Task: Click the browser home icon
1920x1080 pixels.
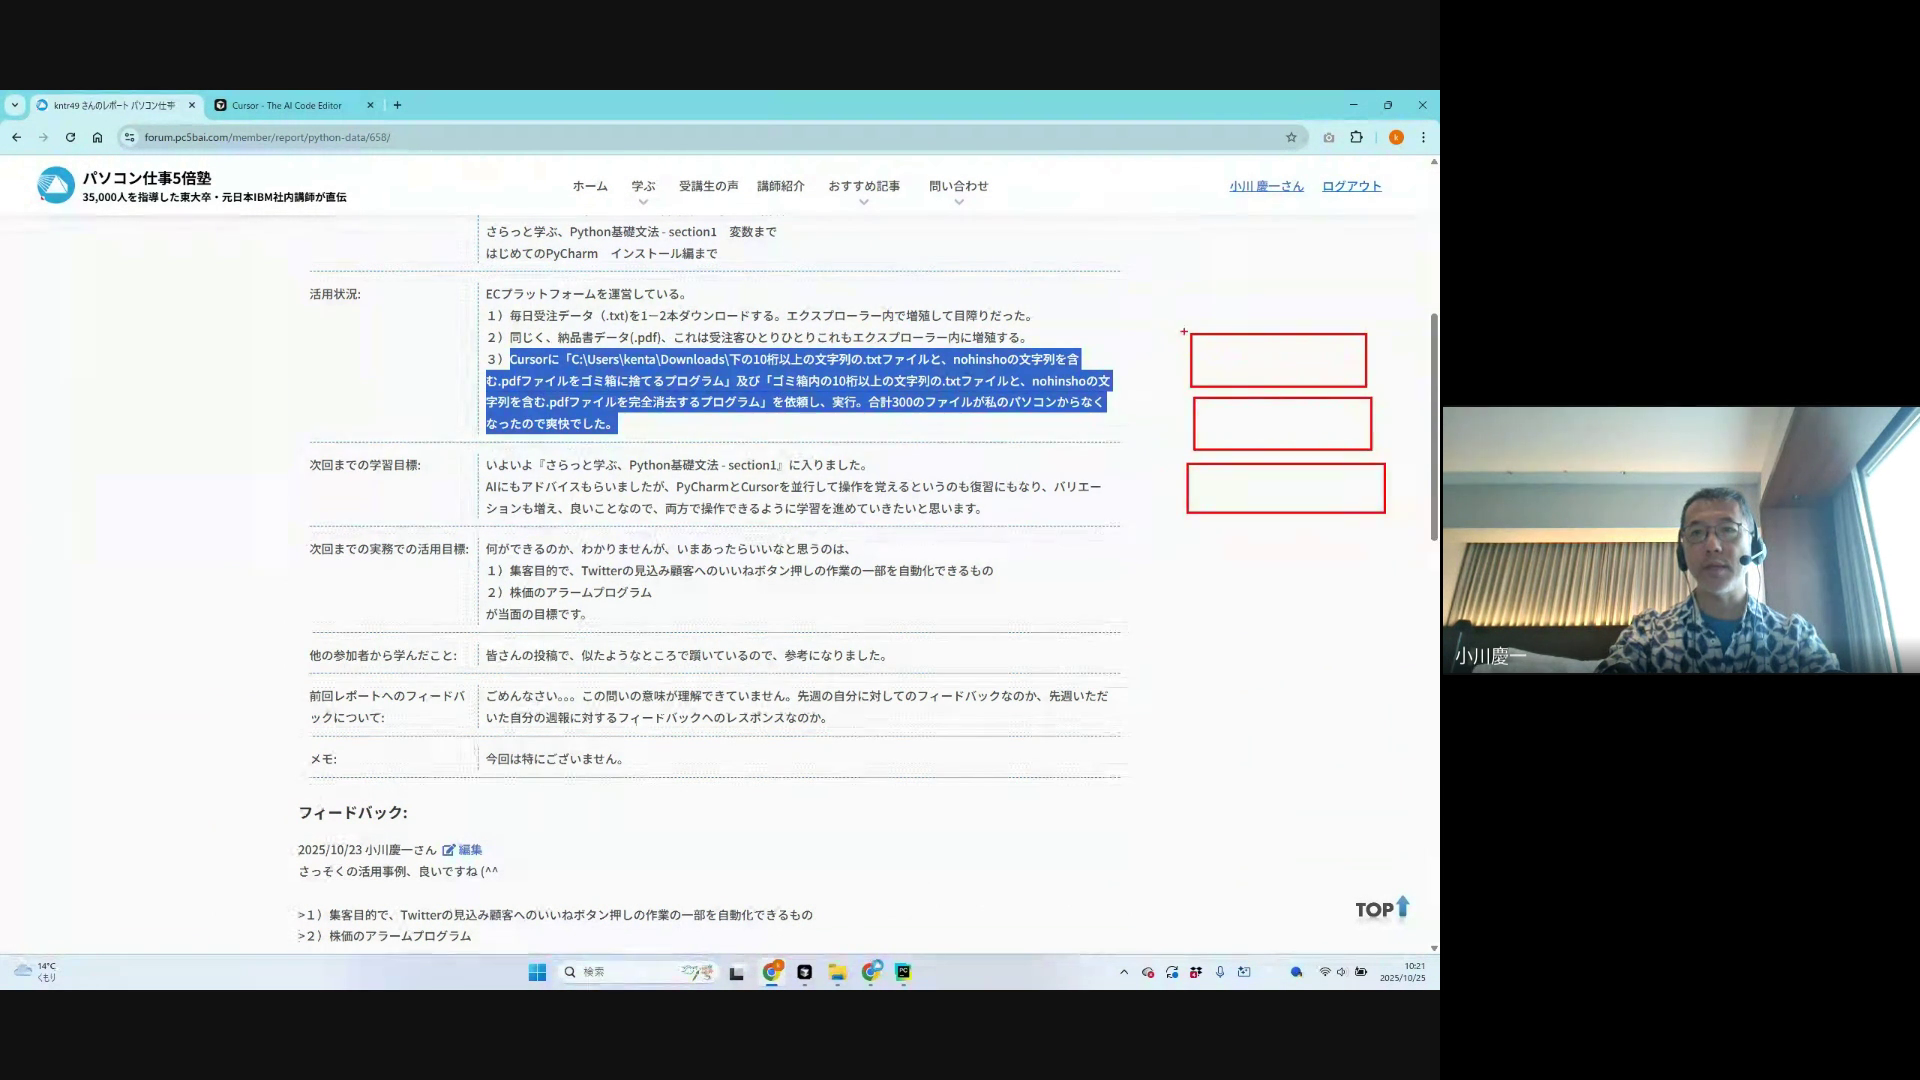Action: point(97,137)
